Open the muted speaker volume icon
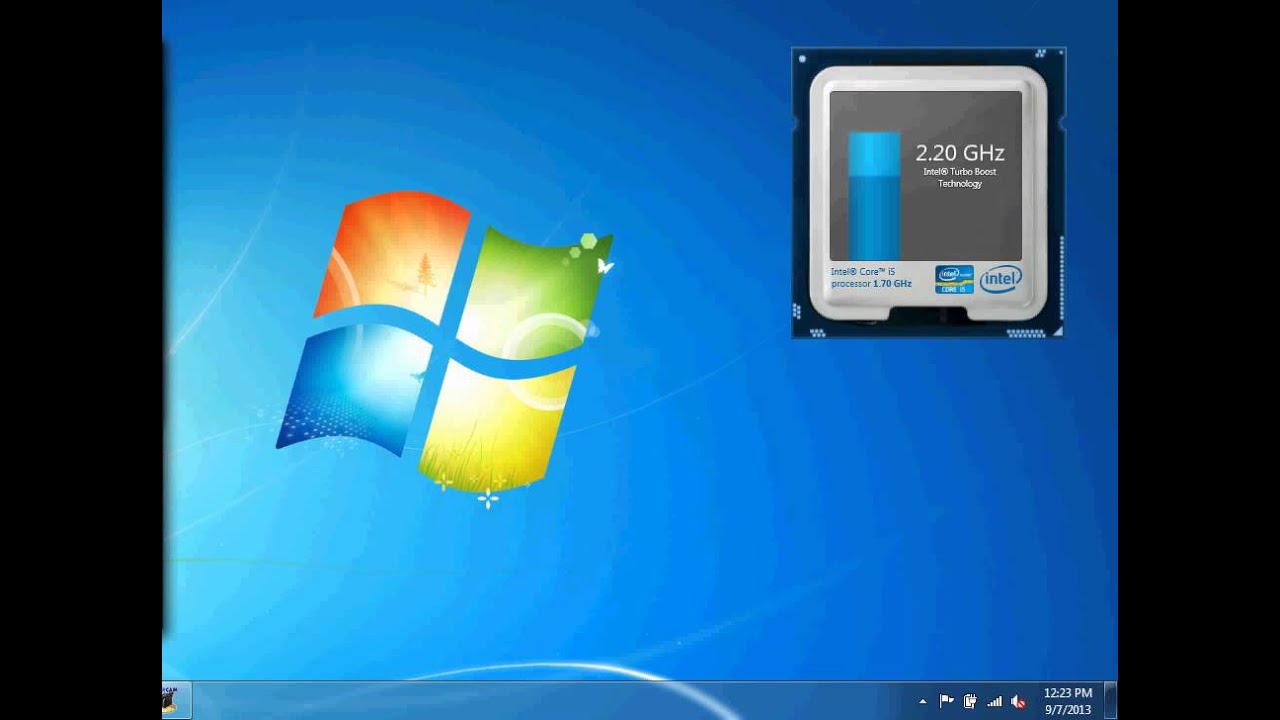The width and height of the screenshot is (1280, 720). tap(1018, 701)
